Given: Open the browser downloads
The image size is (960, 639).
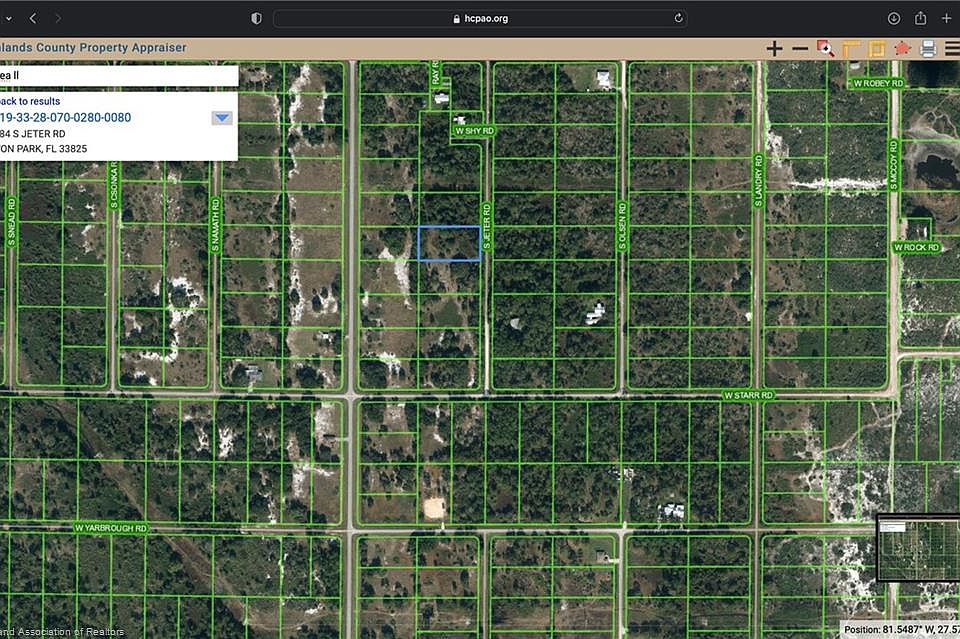Looking at the screenshot, I should (x=894, y=18).
